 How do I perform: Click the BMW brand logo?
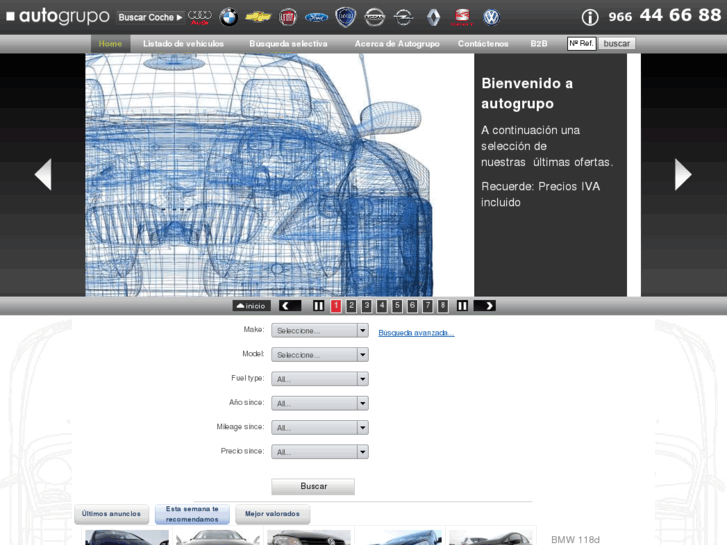click(x=229, y=17)
